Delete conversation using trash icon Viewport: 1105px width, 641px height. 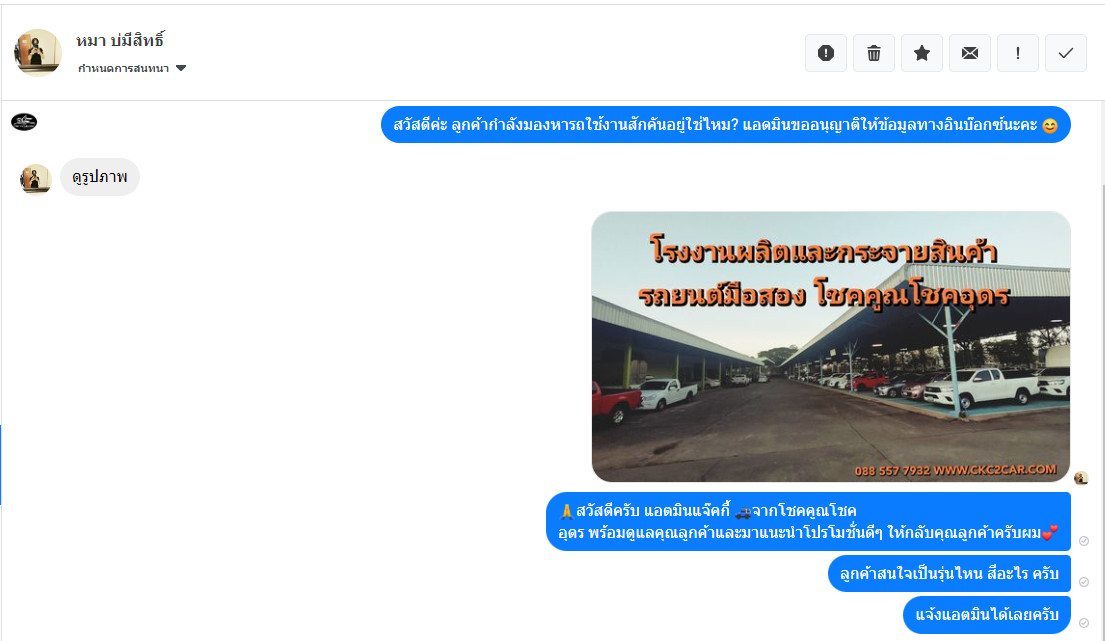pos(874,53)
